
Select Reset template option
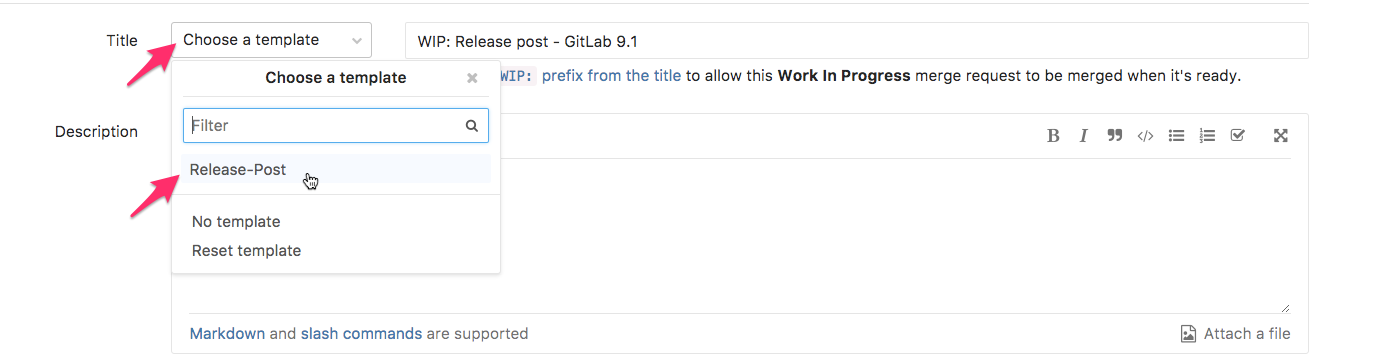pyautogui.click(x=246, y=251)
